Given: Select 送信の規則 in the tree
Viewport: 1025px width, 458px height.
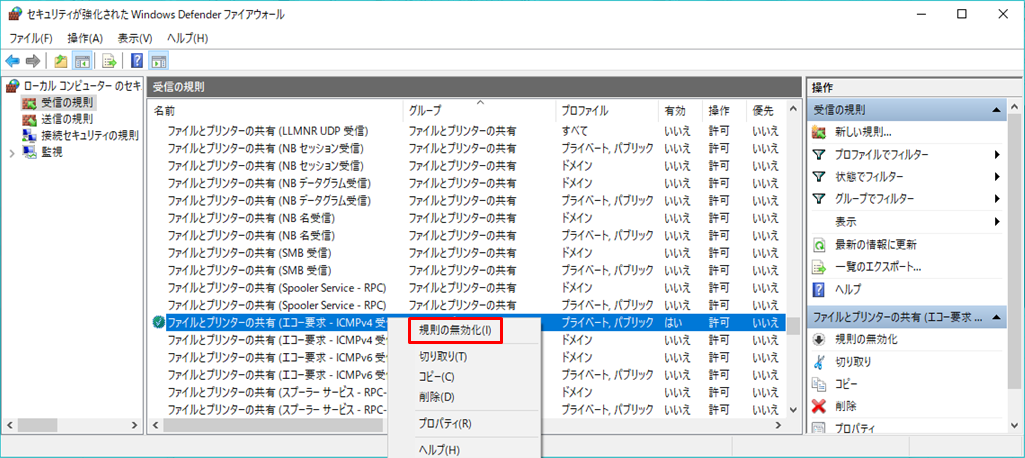Looking at the screenshot, I should (x=67, y=119).
